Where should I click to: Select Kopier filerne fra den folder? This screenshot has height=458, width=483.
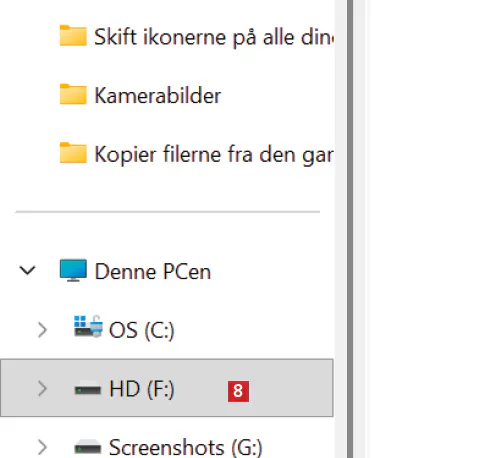pyautogui.click(x=214, y=155)
